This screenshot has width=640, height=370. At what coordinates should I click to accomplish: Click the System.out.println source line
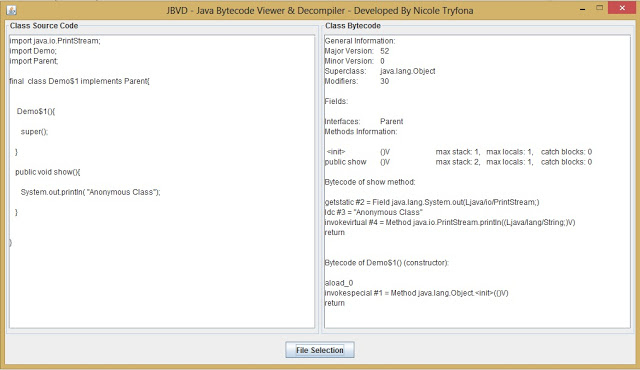tap(91, 192)
